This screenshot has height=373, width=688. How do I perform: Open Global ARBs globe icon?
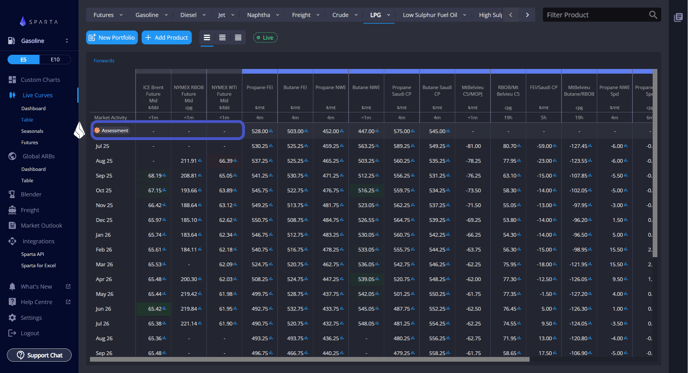coord(12,156)
